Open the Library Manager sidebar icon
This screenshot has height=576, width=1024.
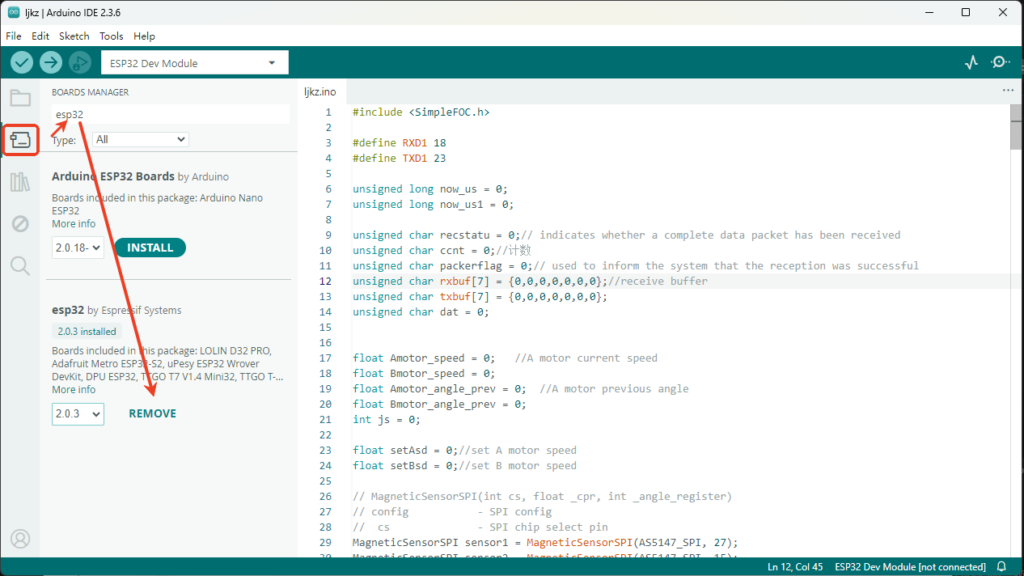pos(20,182)
